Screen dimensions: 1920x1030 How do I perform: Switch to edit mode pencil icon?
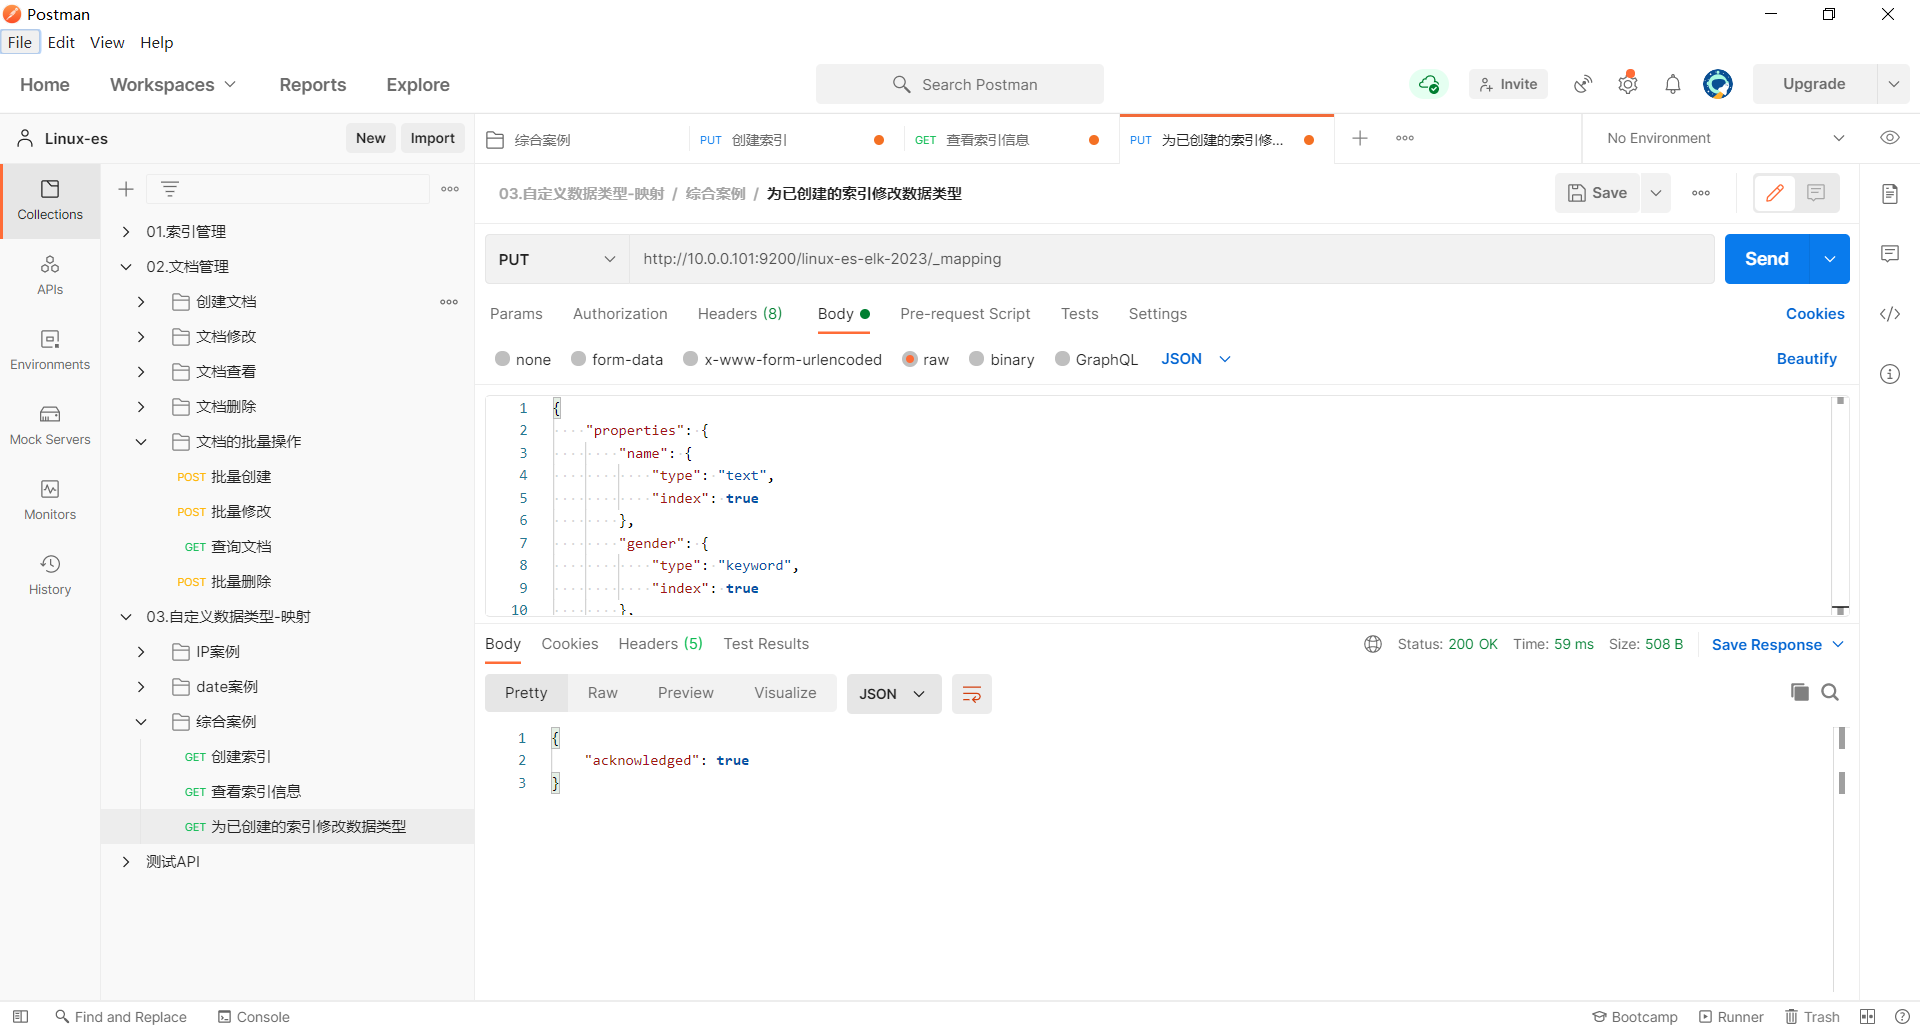(x=1775, y=193)
